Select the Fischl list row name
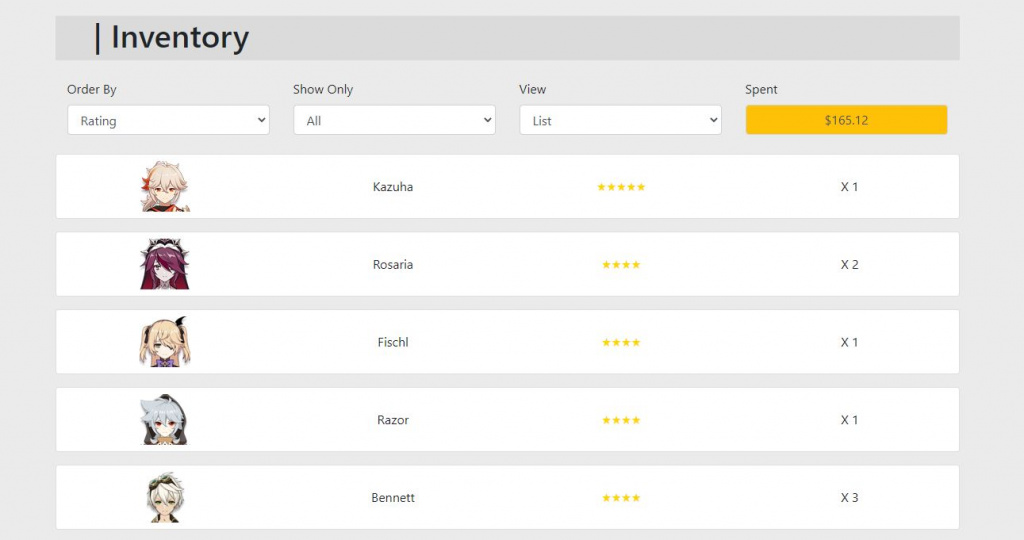This screenshot has width=1024, height=540. point(393,342)
